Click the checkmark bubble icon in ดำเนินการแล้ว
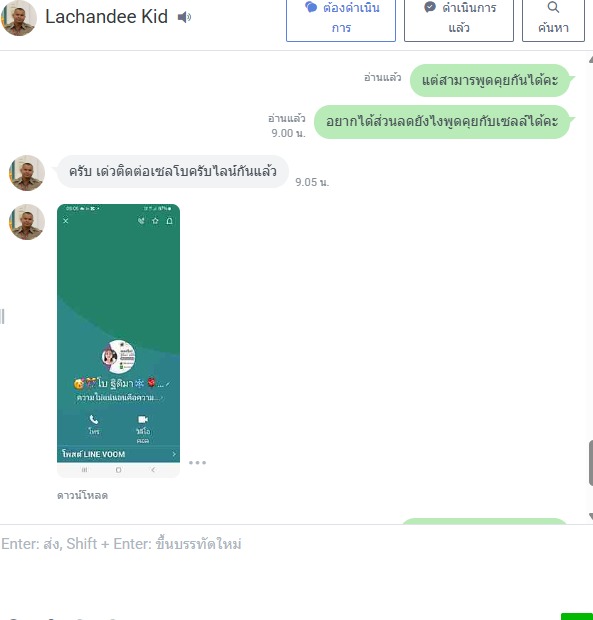Viewport: 593px width, 620px height. tap(430, 7)
